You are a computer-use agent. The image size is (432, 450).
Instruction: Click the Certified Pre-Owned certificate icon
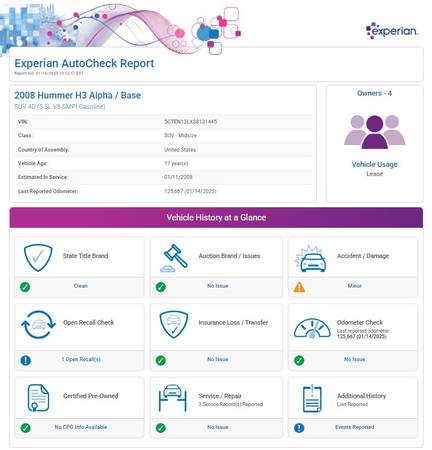38,398
